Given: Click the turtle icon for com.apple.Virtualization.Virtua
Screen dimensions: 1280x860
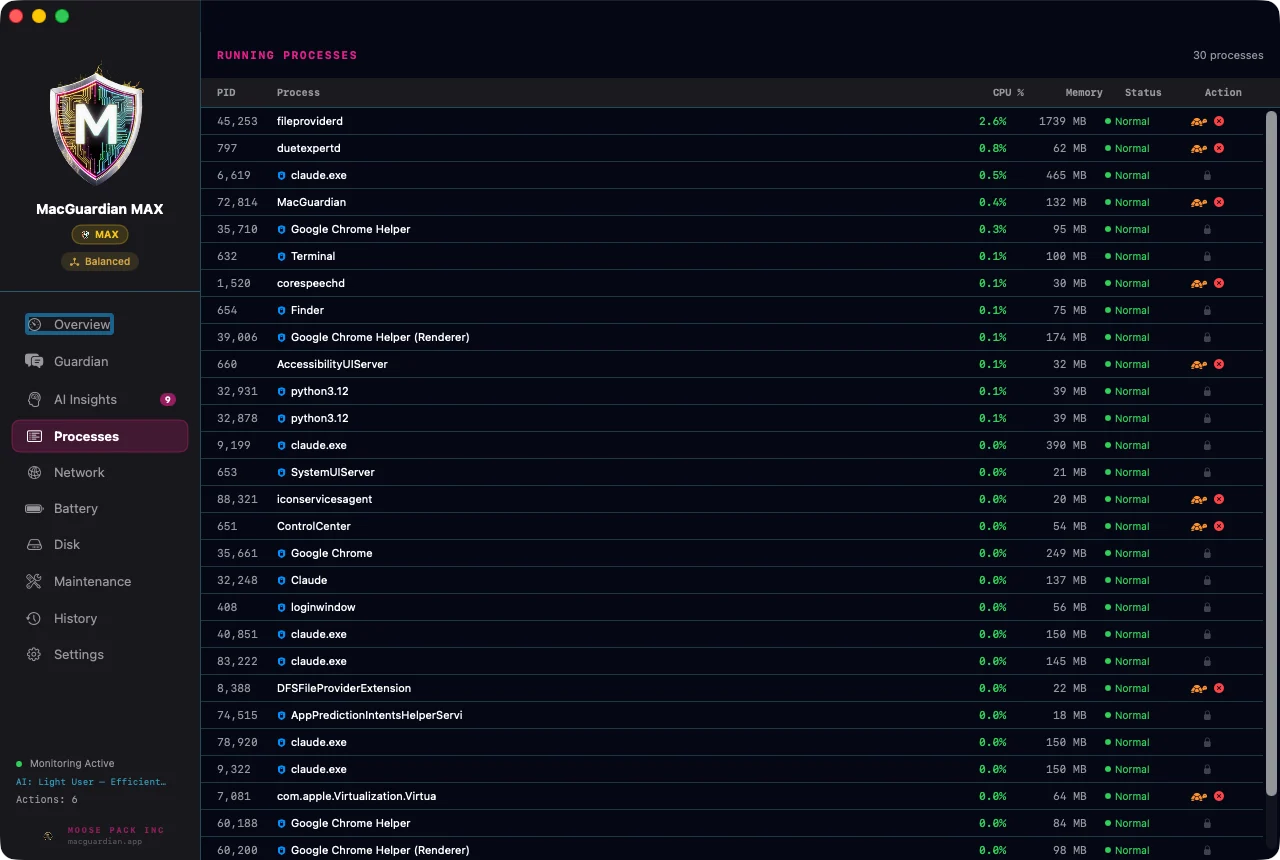Looking at the screenshot, I should [1198, 796].
